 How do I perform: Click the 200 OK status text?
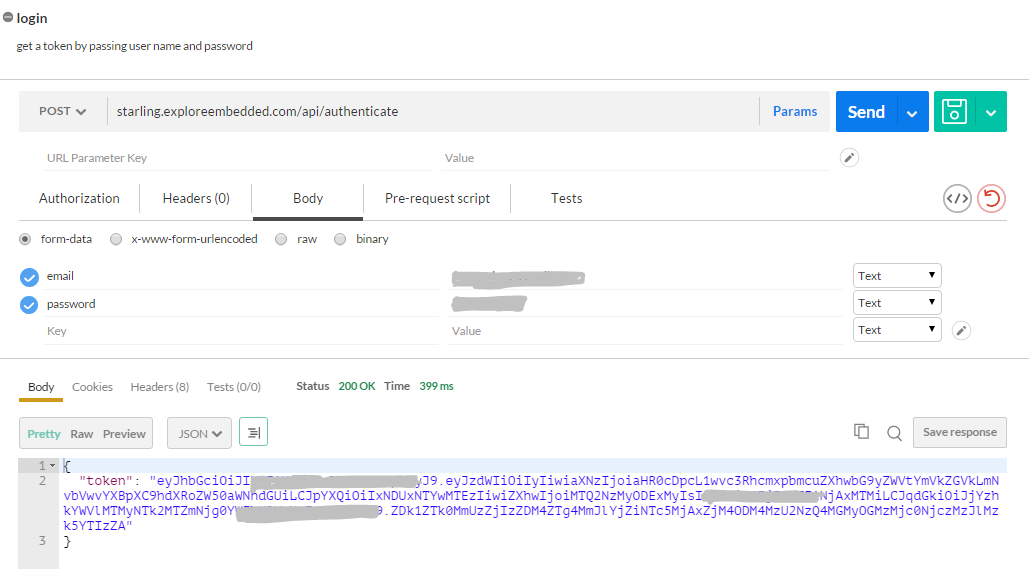pos(356,386)
